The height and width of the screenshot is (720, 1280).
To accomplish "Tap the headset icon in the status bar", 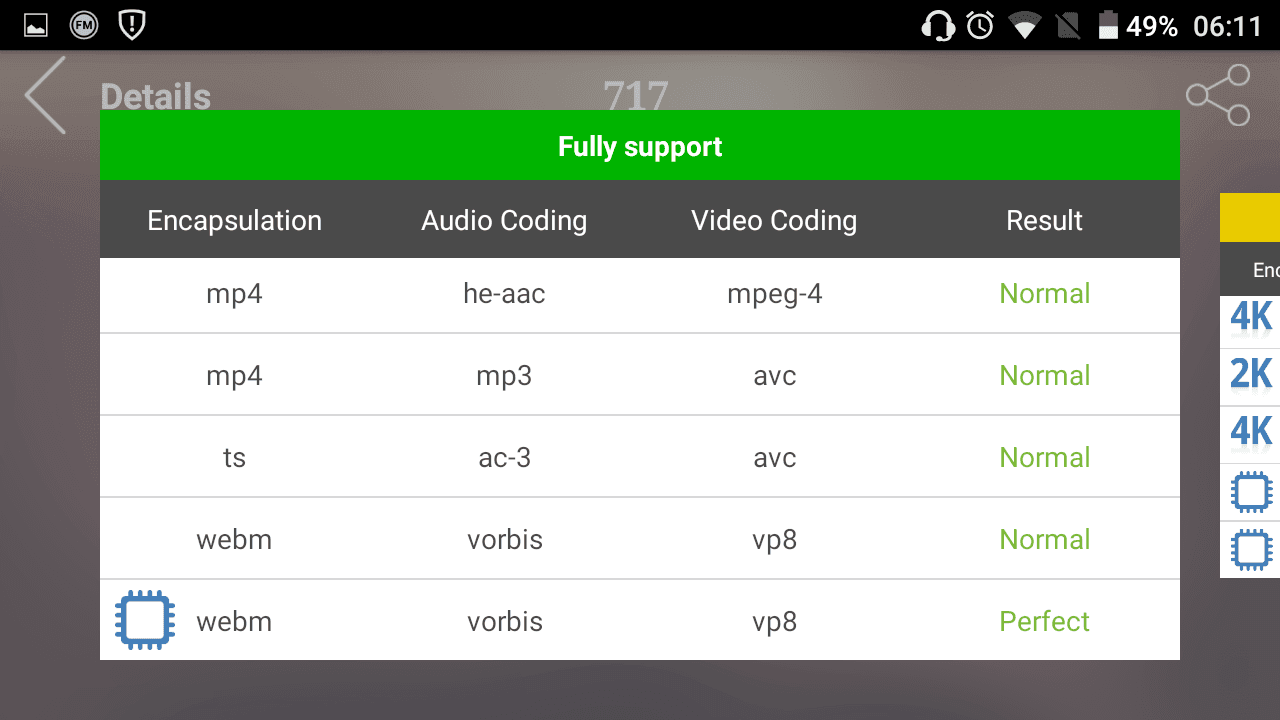I will [x=938, y=25].
